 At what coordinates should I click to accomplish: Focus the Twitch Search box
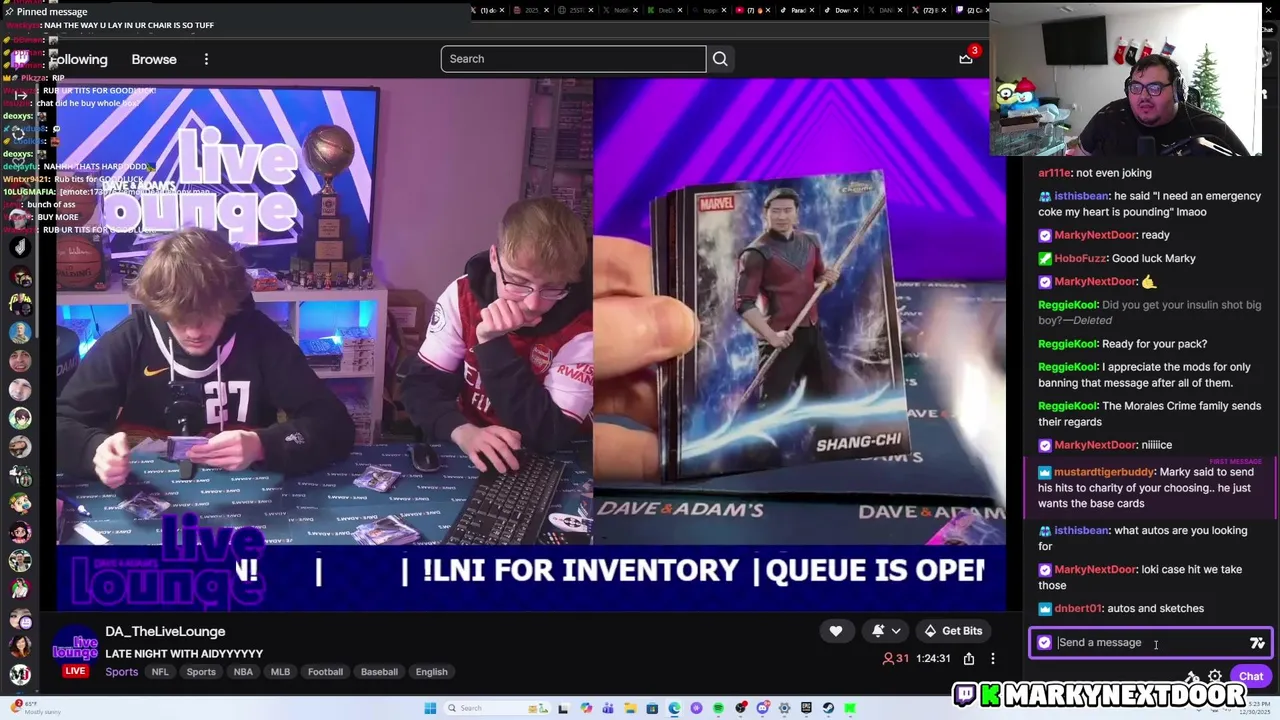573,59
